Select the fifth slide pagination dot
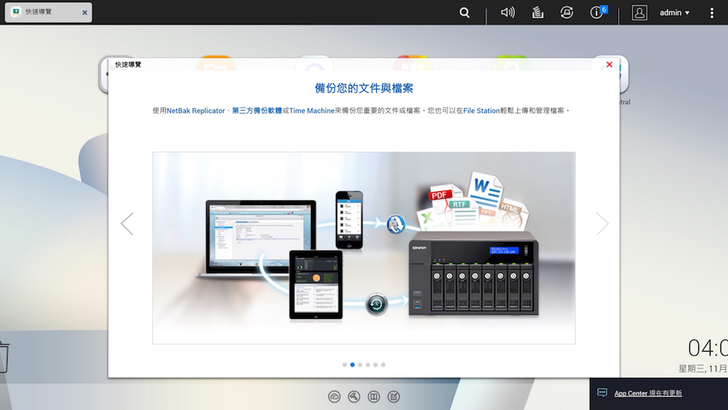Image resolution: width=728 pixels, height=410 pixels. 376,365
